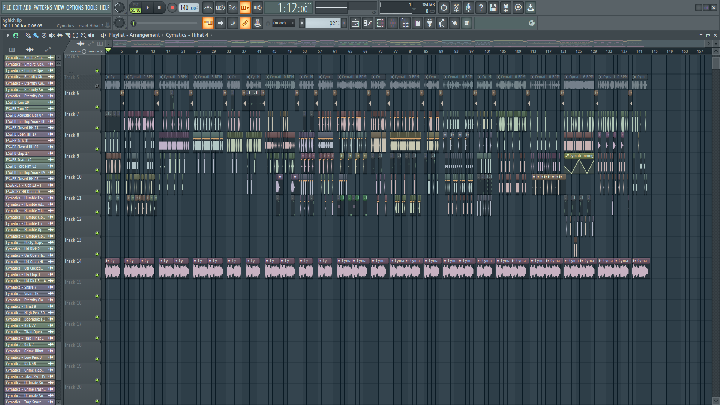Expand the playlist options arrow menu

8,35
